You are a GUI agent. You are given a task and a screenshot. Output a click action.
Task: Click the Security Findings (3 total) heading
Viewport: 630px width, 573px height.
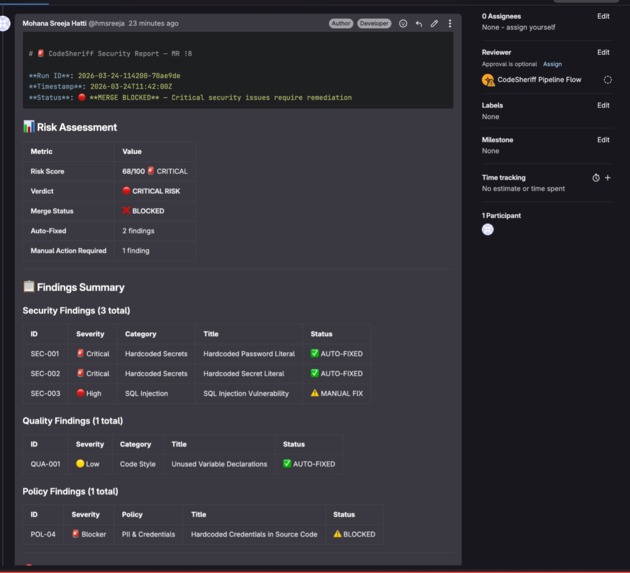[76, 311]
